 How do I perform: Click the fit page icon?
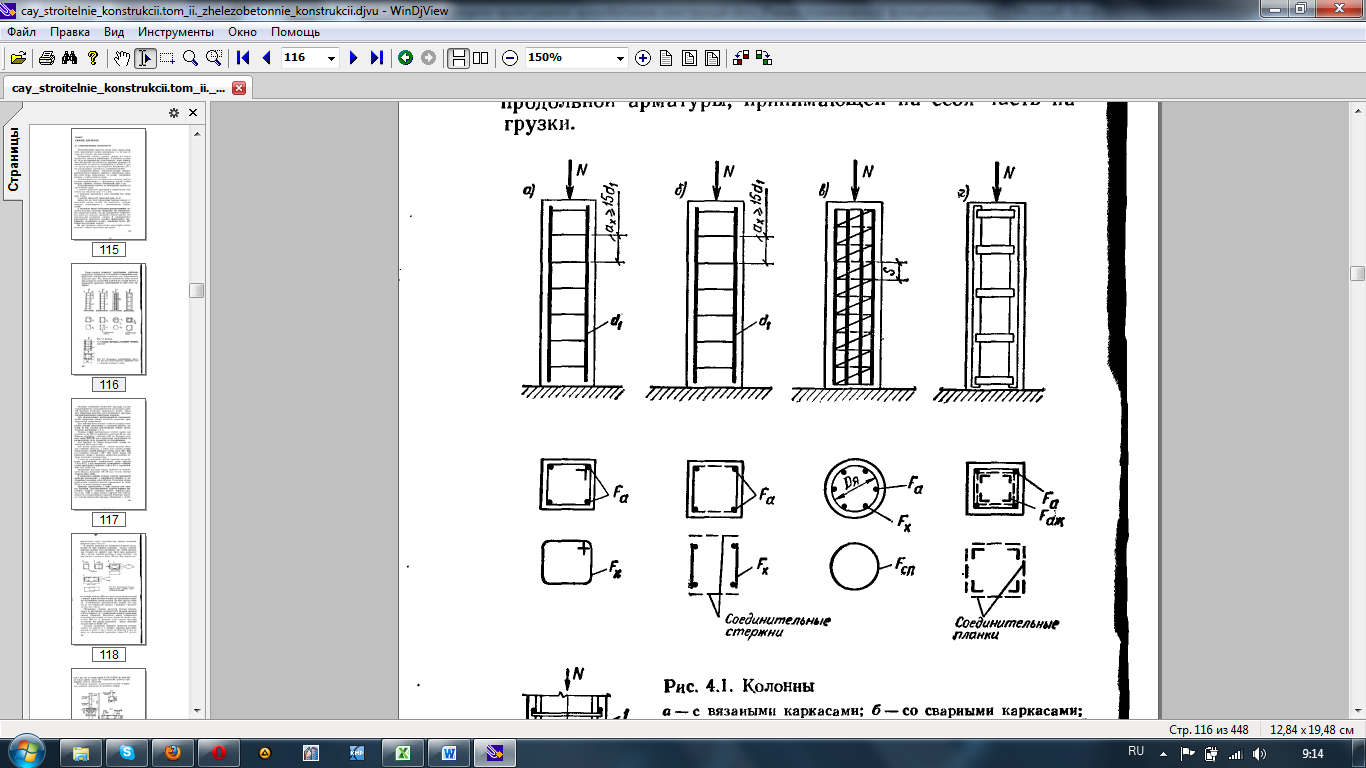(712, 58)
